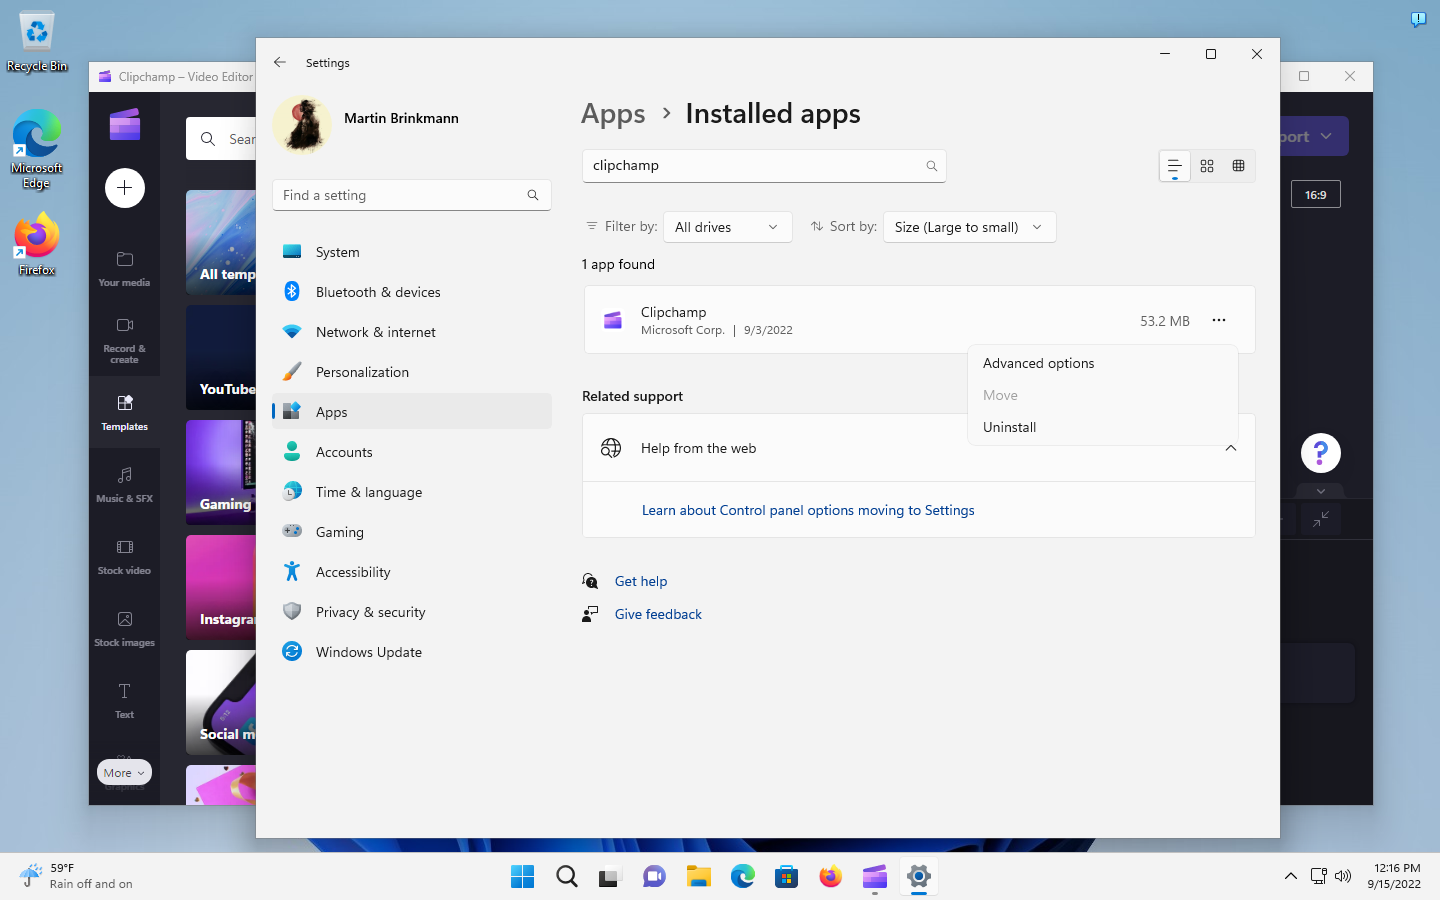Click Clipchamp app icon in list
This screenshot has width=1440, height=900.
[x=613, y=320]
